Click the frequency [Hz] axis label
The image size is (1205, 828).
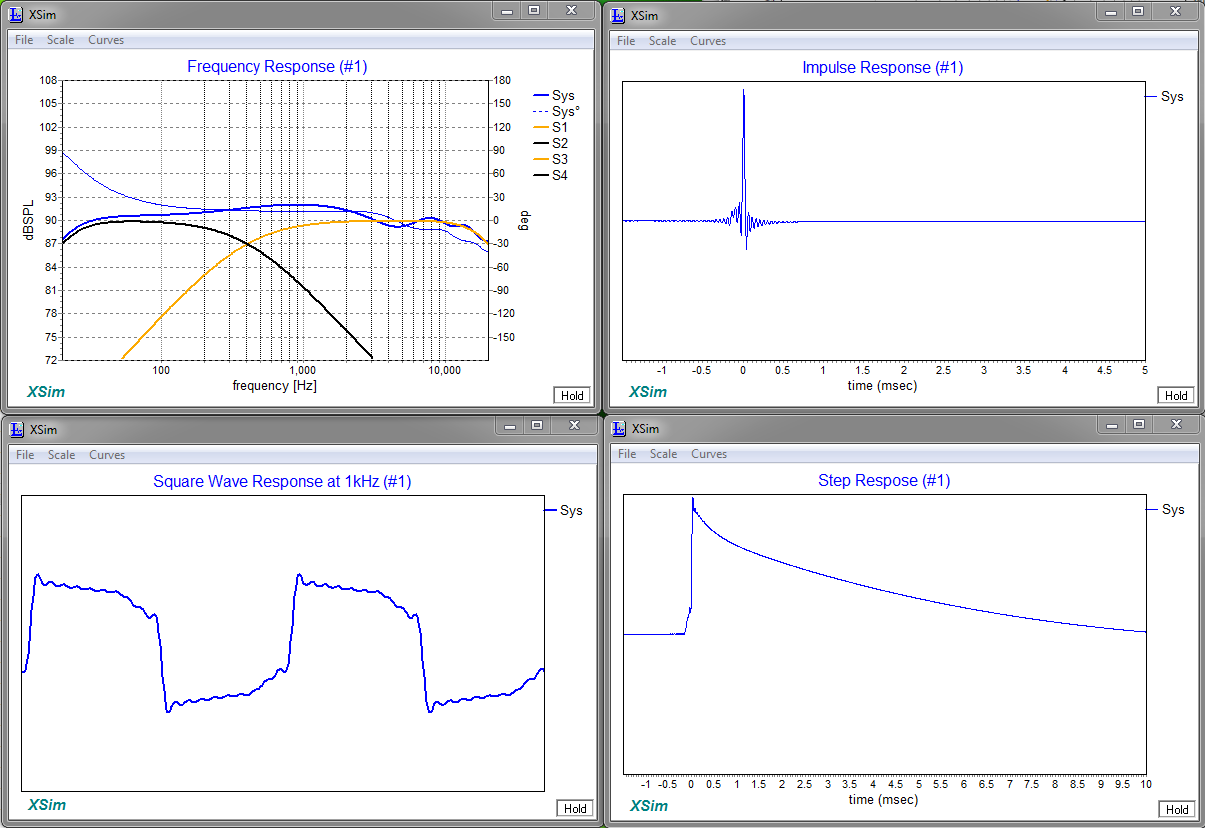tap(275, 385)
